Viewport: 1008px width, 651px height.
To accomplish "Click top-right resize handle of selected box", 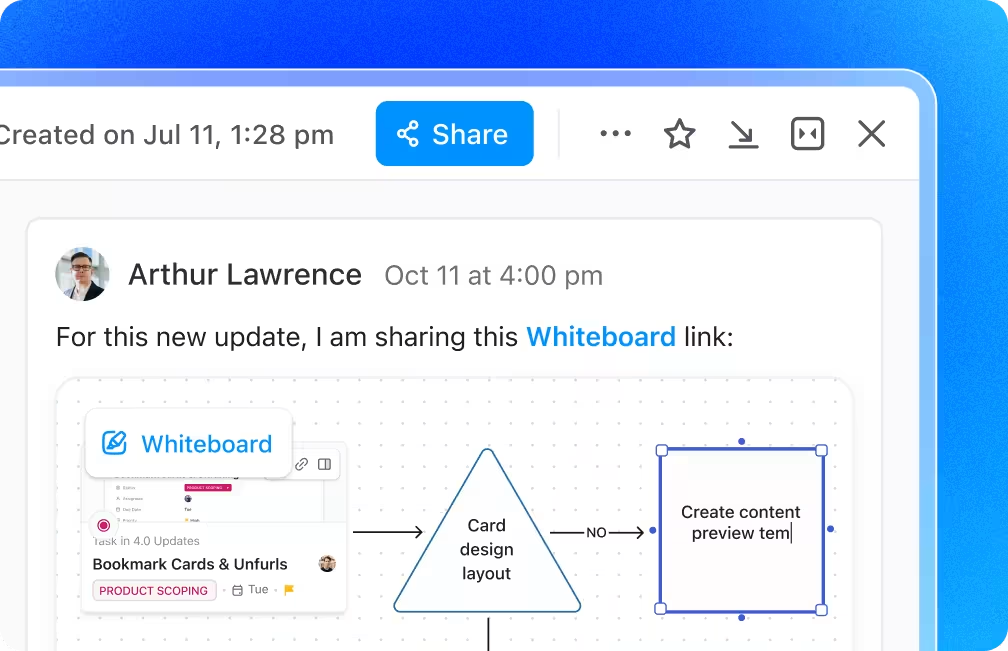I will click(821, 450).
